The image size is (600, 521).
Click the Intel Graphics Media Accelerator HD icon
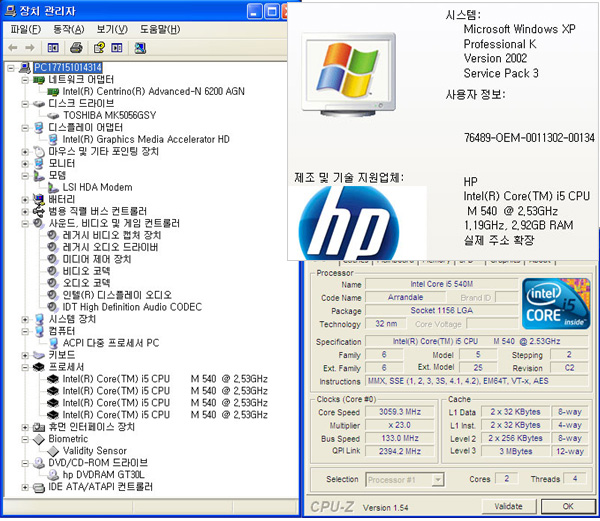click(x=53, y=140)
